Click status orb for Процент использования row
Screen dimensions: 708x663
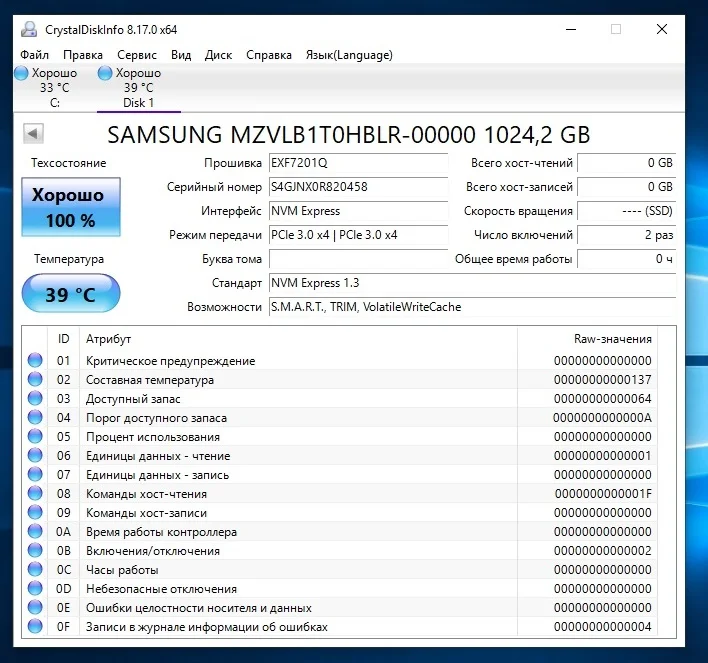(36, 437)
